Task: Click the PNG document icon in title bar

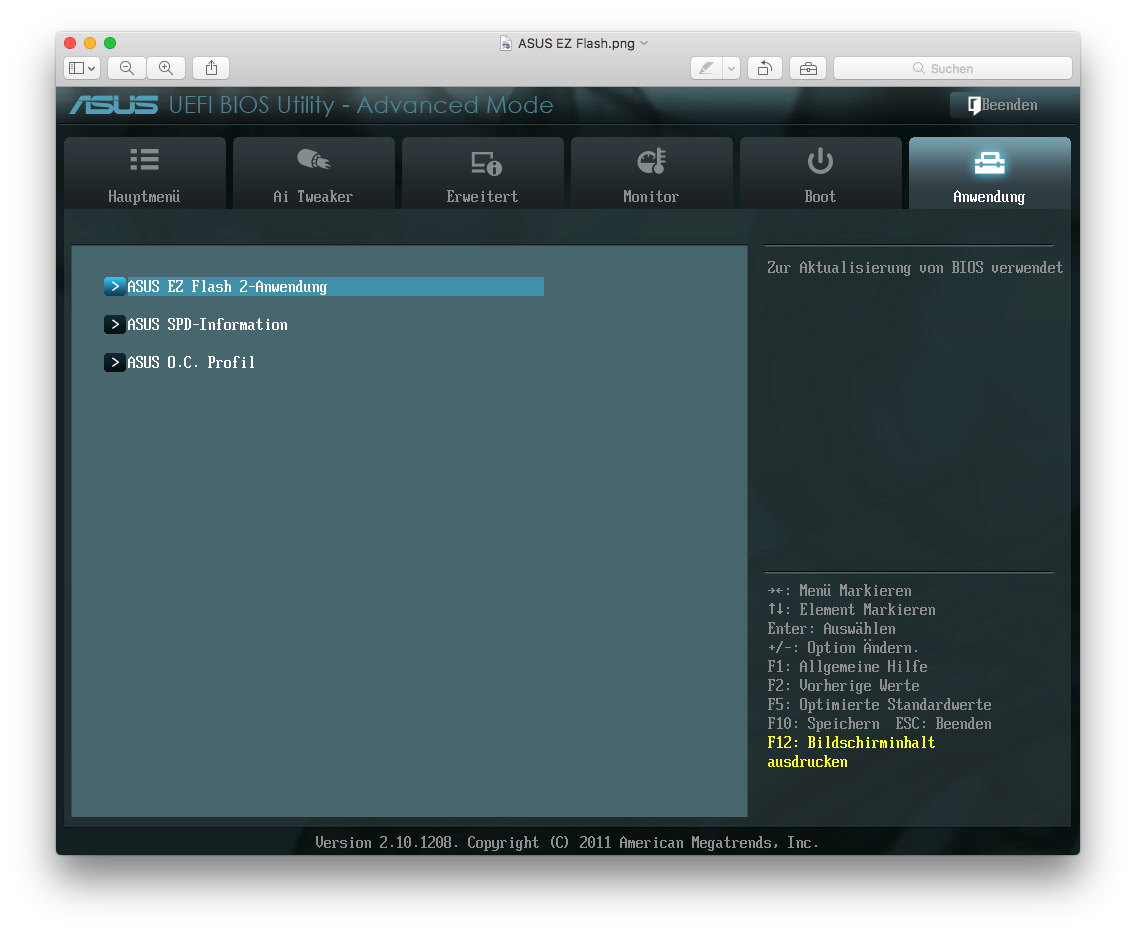Action: click(x=506, y=43)
